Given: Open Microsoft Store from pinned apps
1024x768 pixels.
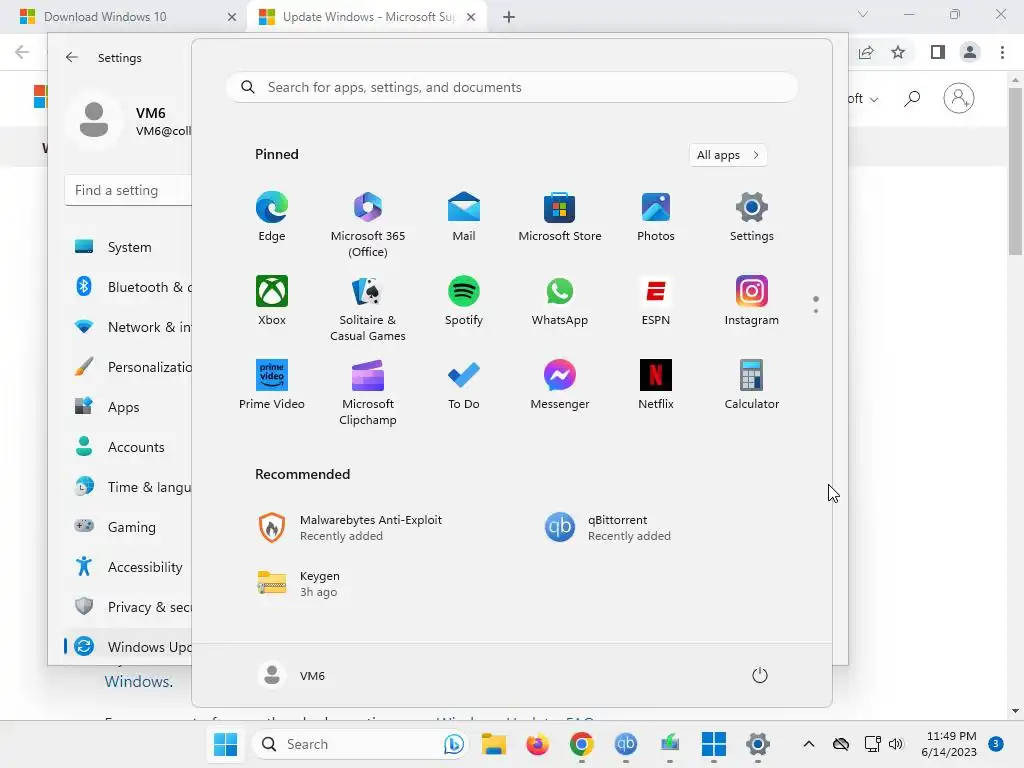Looking at the screenshot, I should click(x=560, y=217).
